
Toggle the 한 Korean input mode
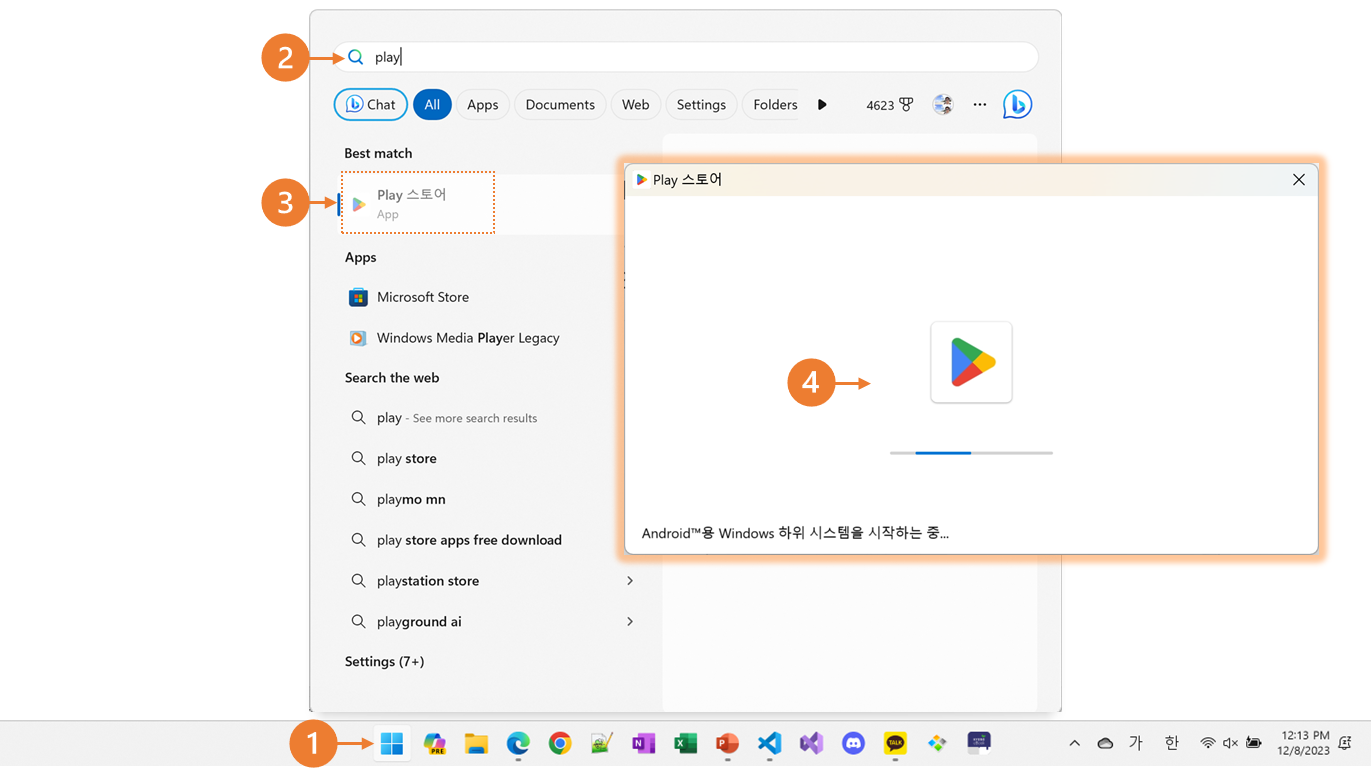1171,743
